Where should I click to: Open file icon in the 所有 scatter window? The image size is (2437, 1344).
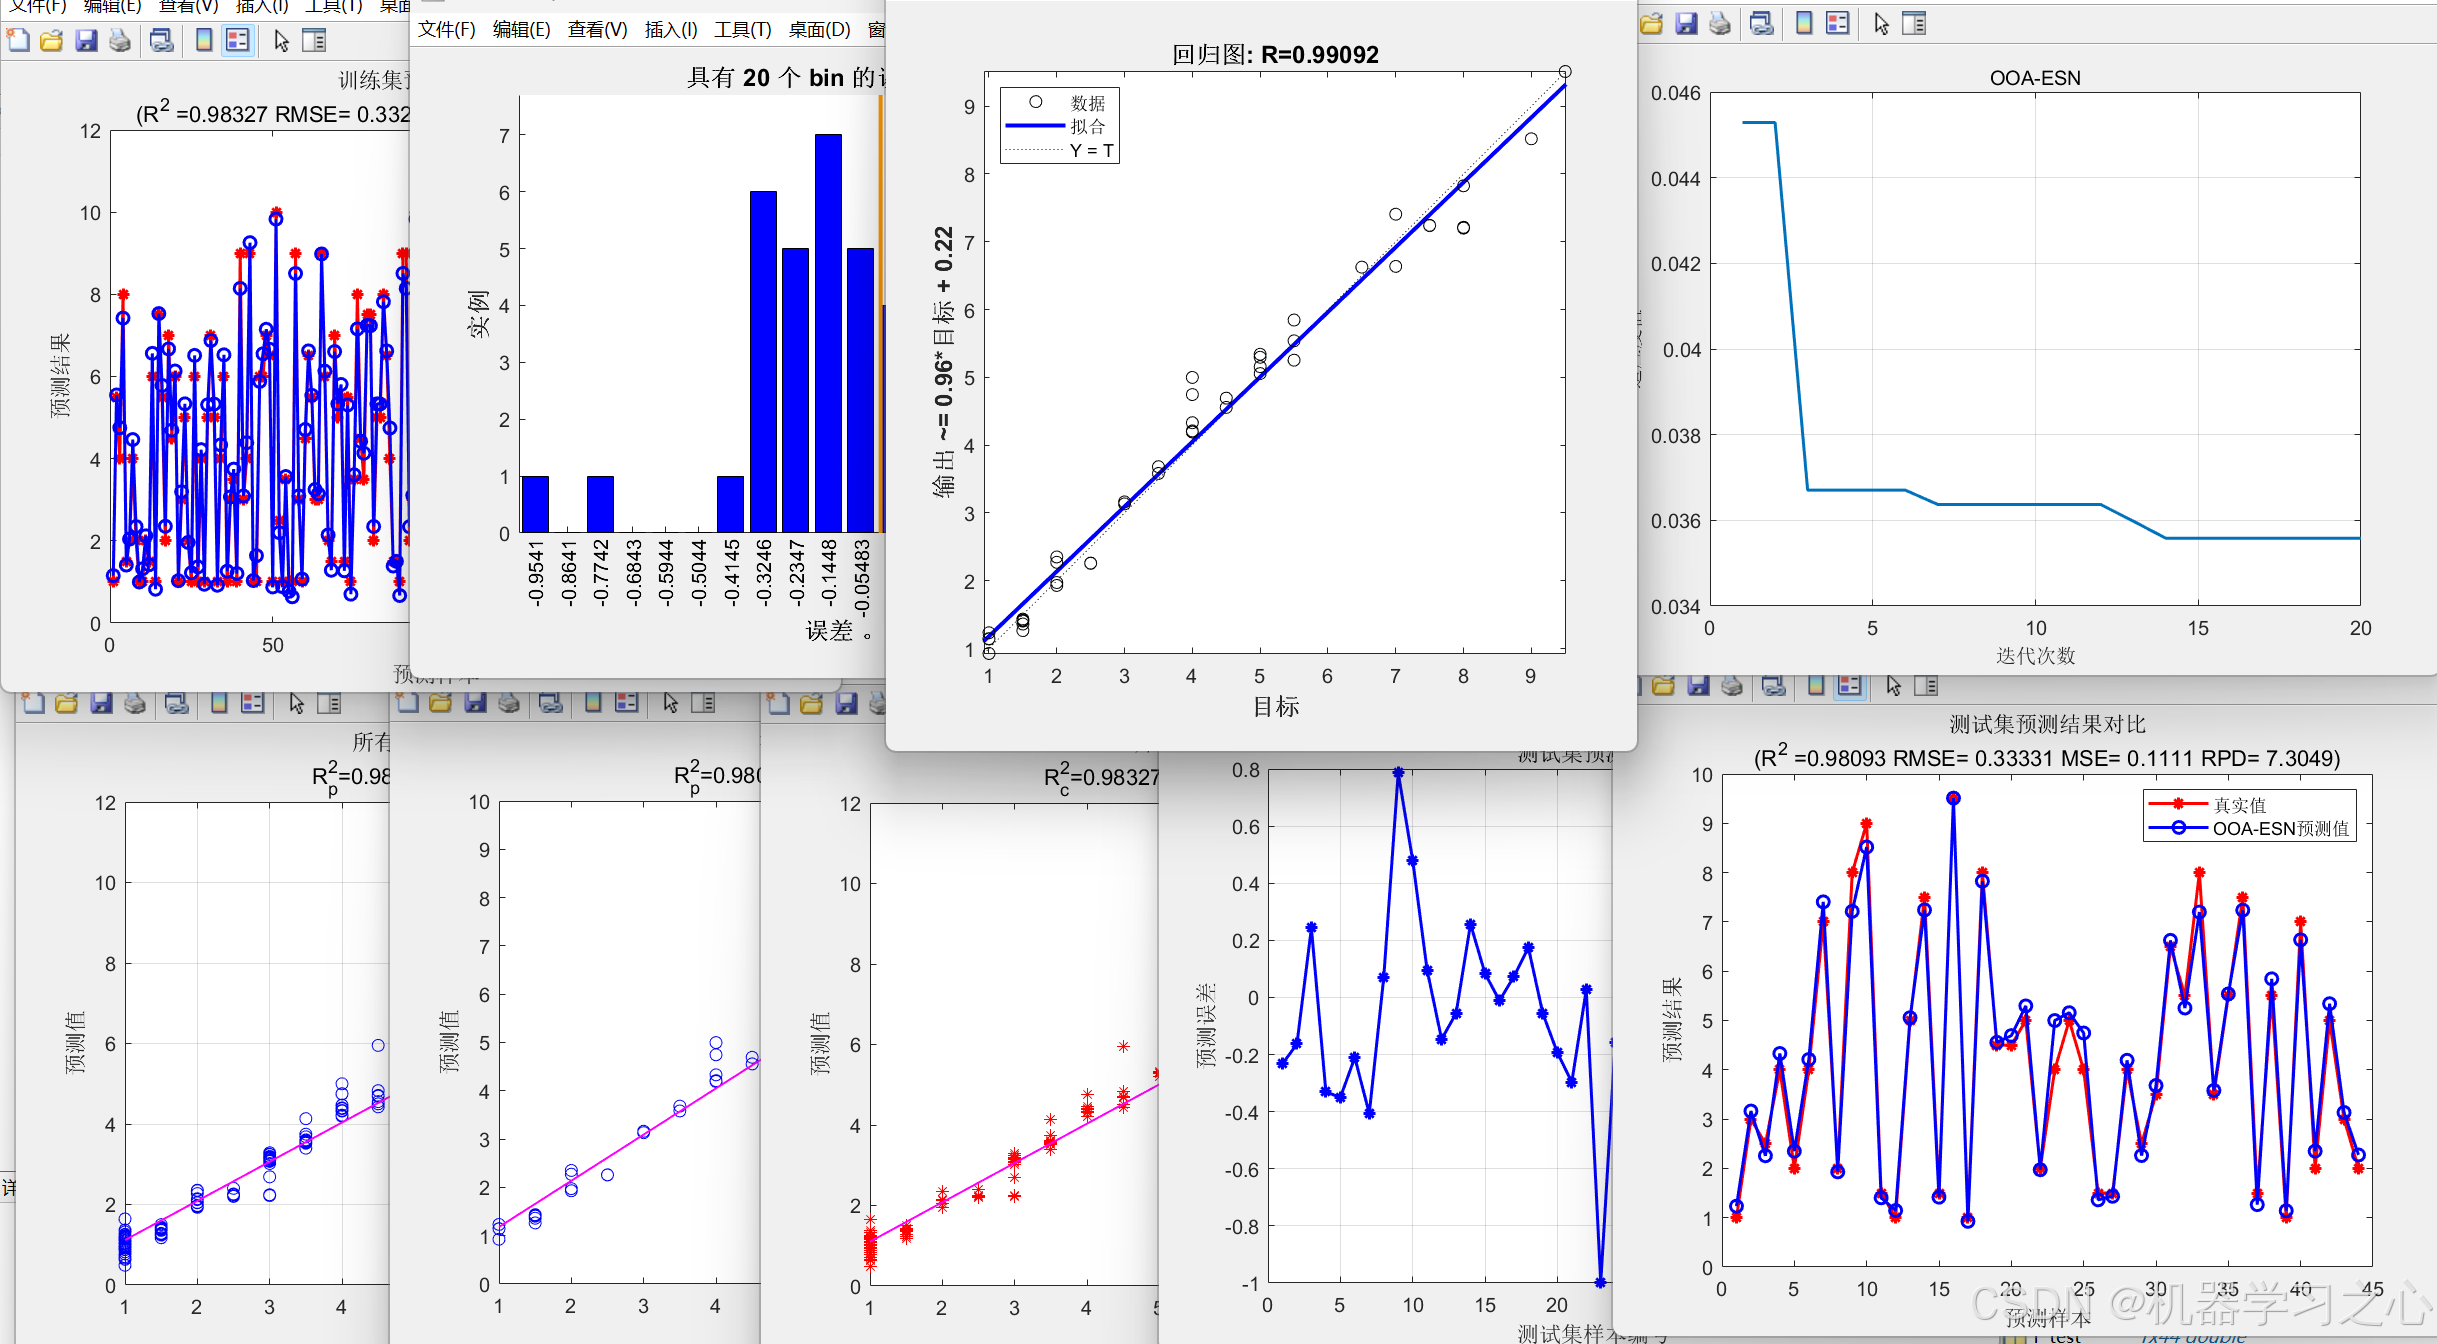click(67, 703)
